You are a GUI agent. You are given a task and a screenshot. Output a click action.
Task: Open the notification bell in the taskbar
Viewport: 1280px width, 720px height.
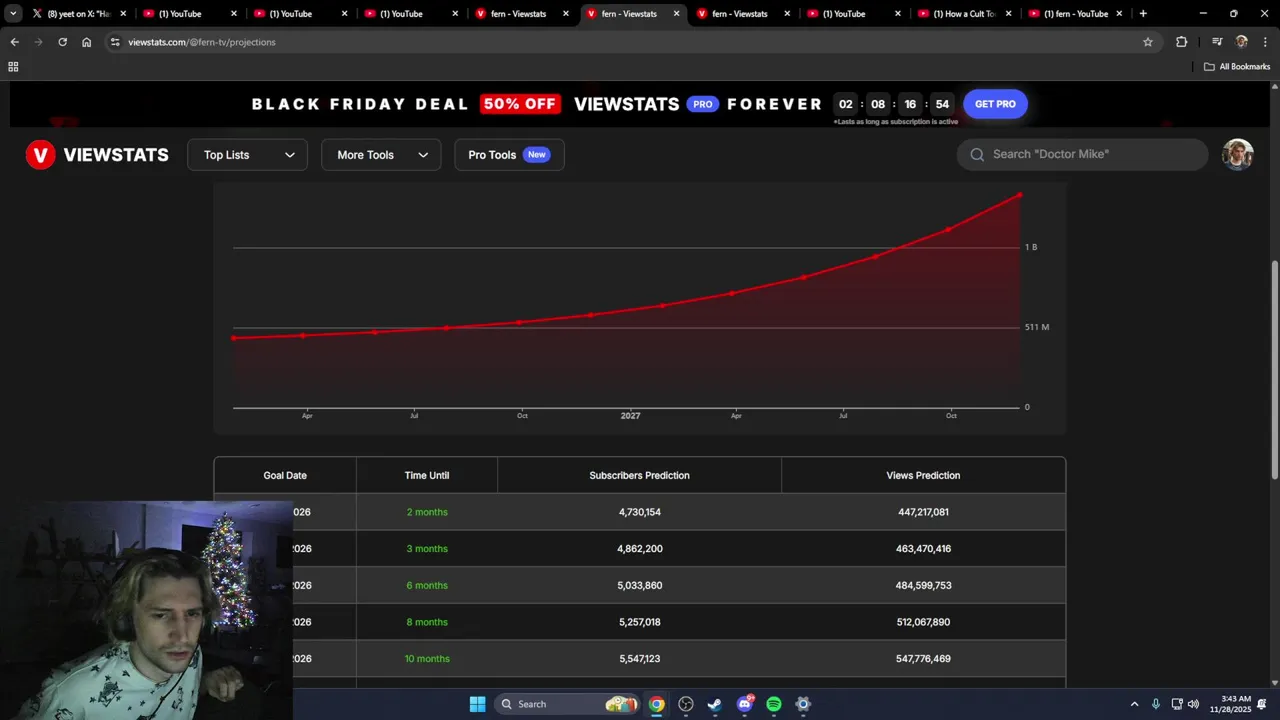(1262, 704)
